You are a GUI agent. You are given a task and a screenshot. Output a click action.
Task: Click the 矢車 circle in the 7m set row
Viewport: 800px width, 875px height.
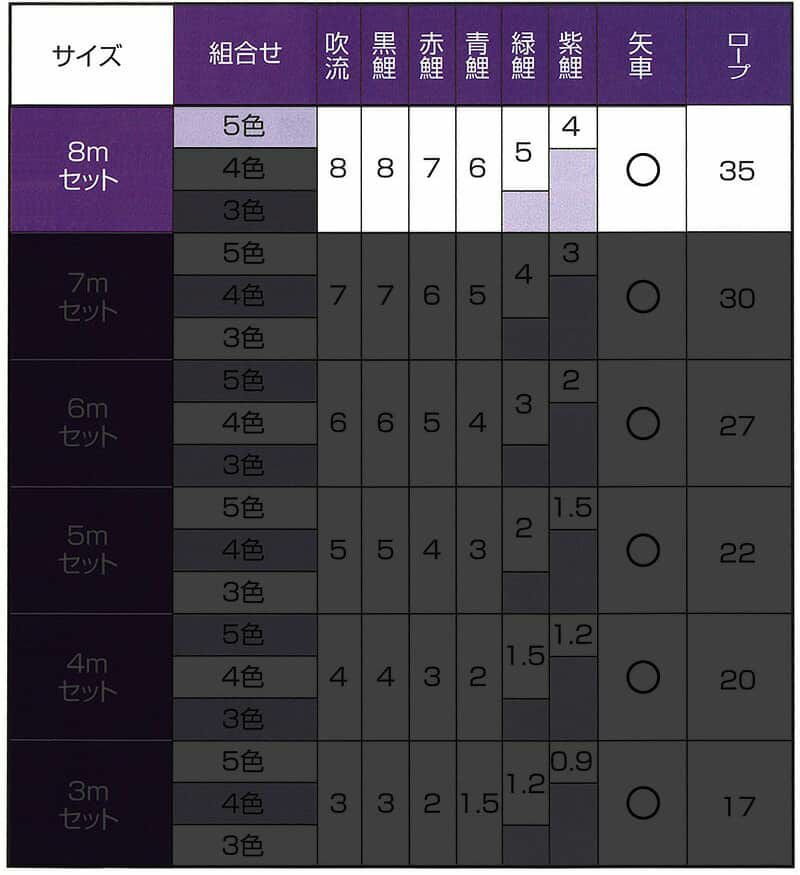[642, 297]
